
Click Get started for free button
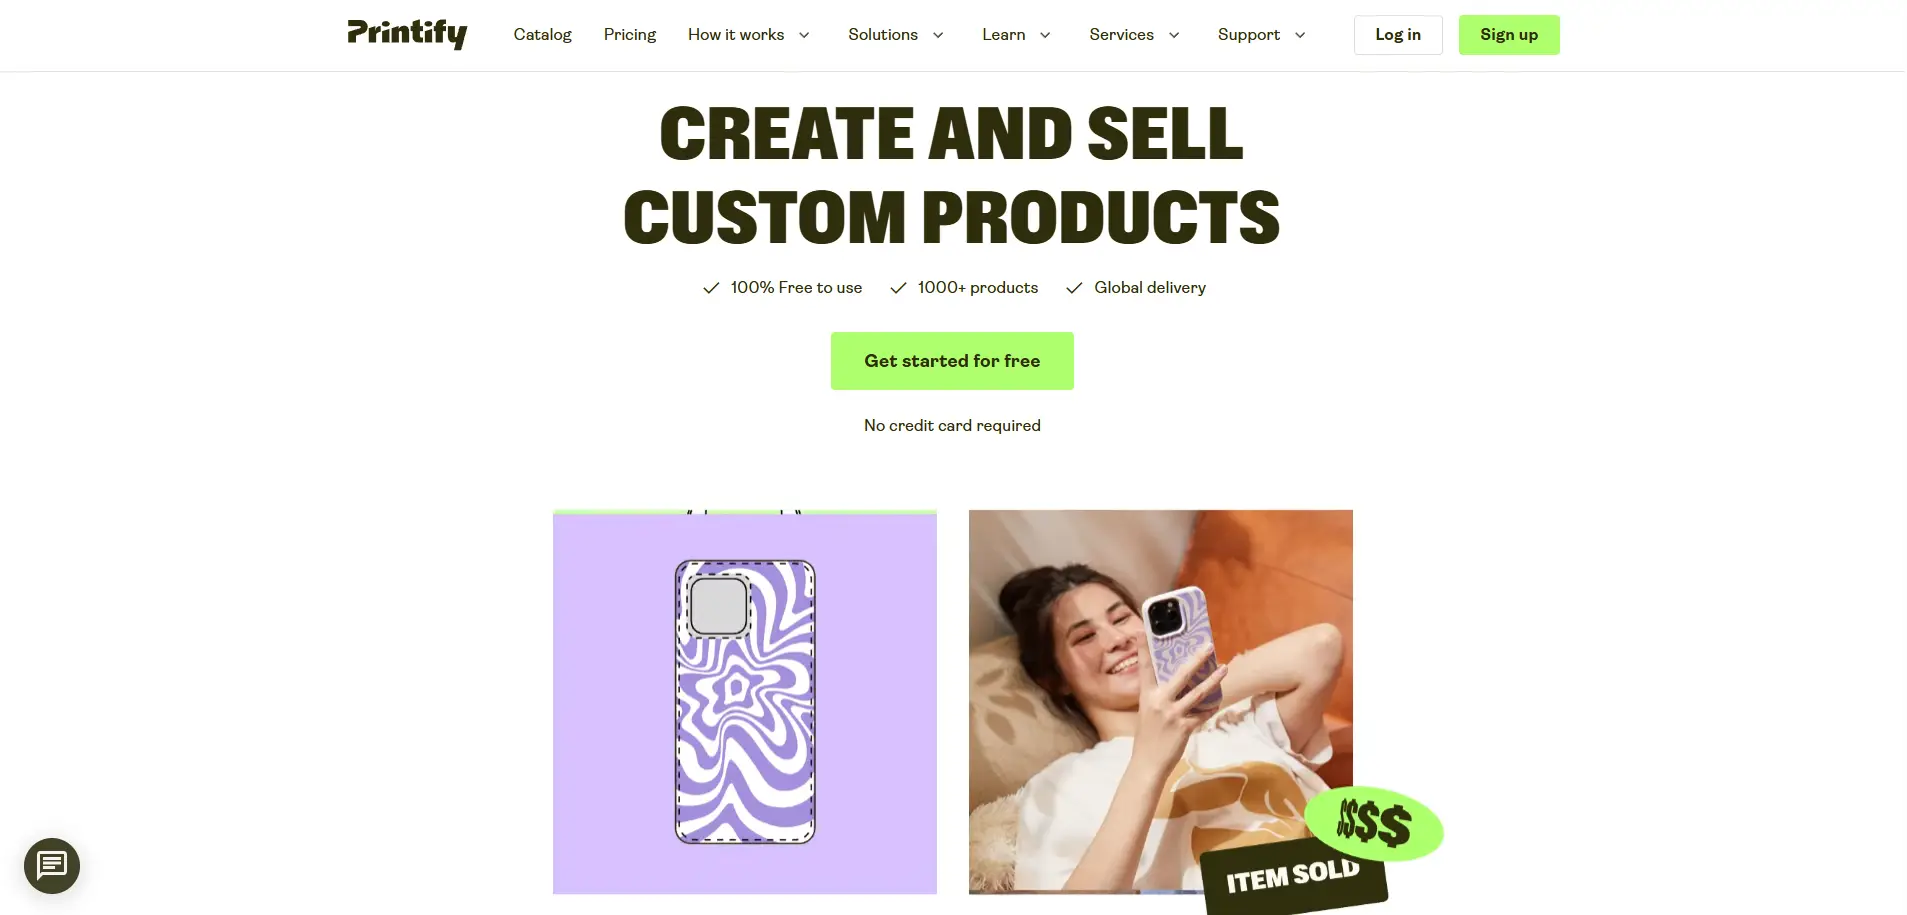click(952, 361)
